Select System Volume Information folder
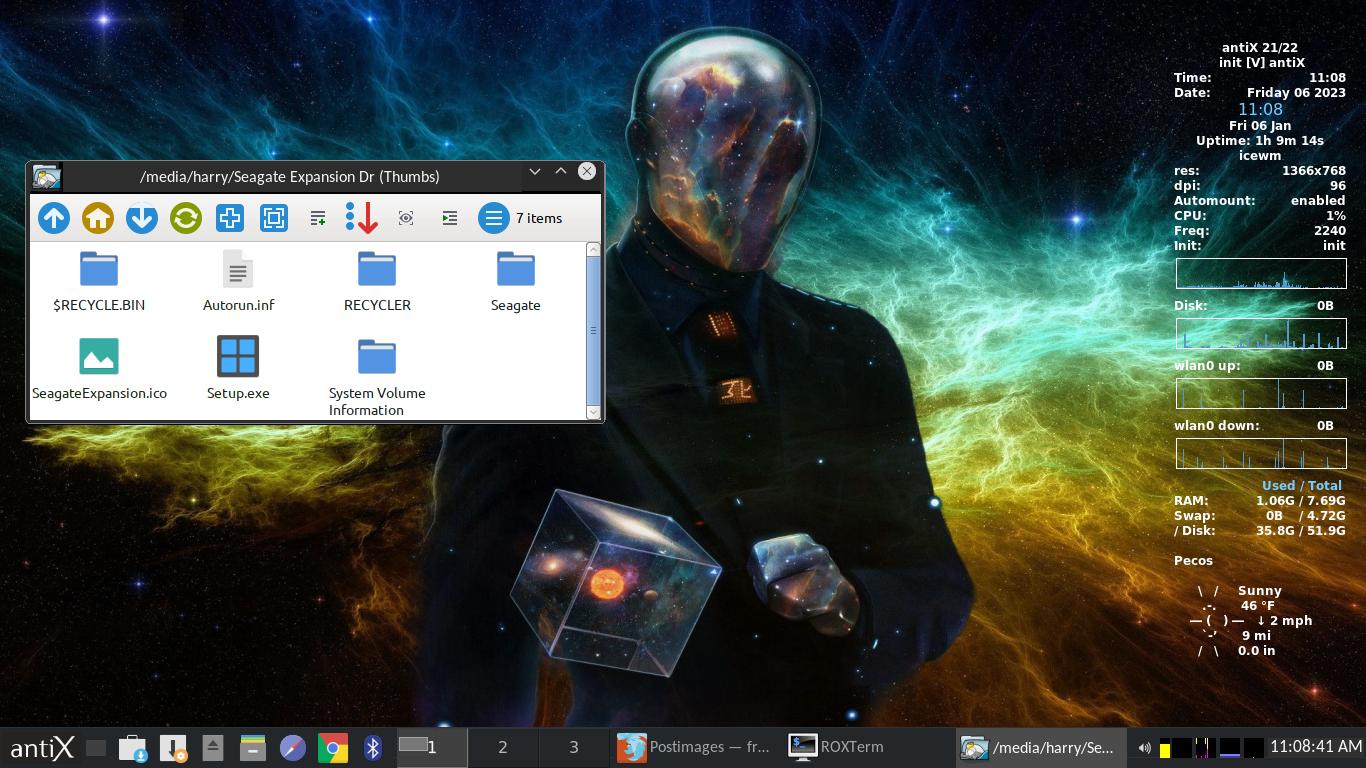This screenshot has height=768, width=1366. point(377,357)
